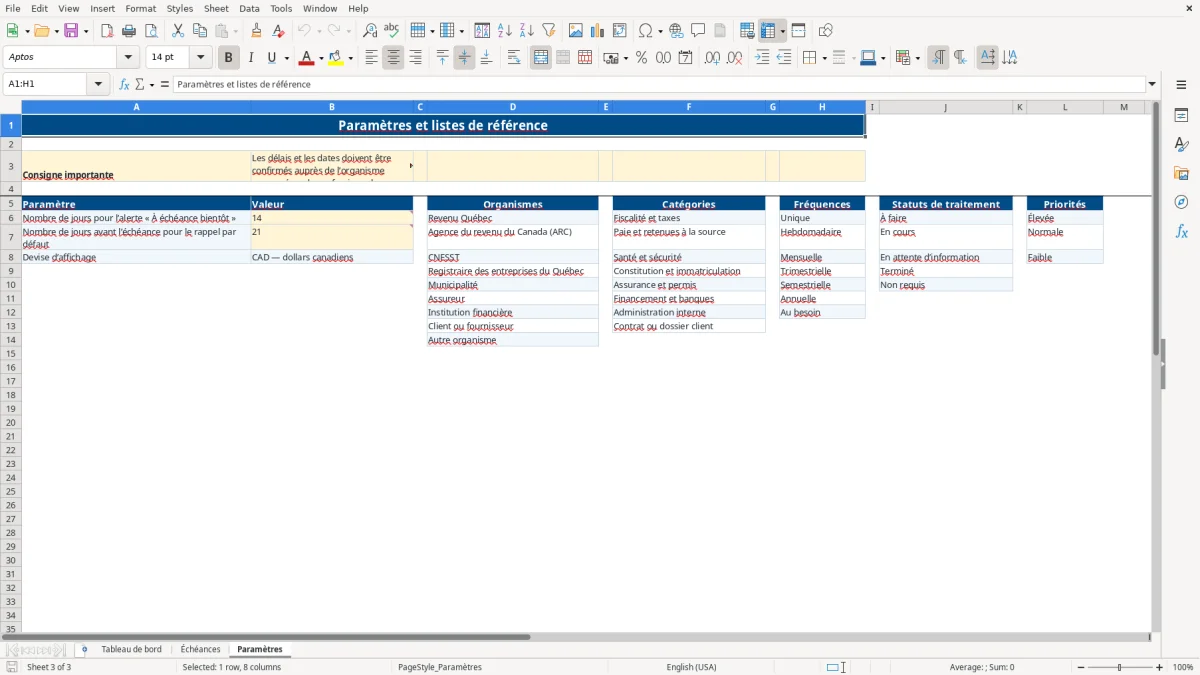
Task: Click the Merge and Center Cells button
Action: pyautogui.click(x=541, y=58)
